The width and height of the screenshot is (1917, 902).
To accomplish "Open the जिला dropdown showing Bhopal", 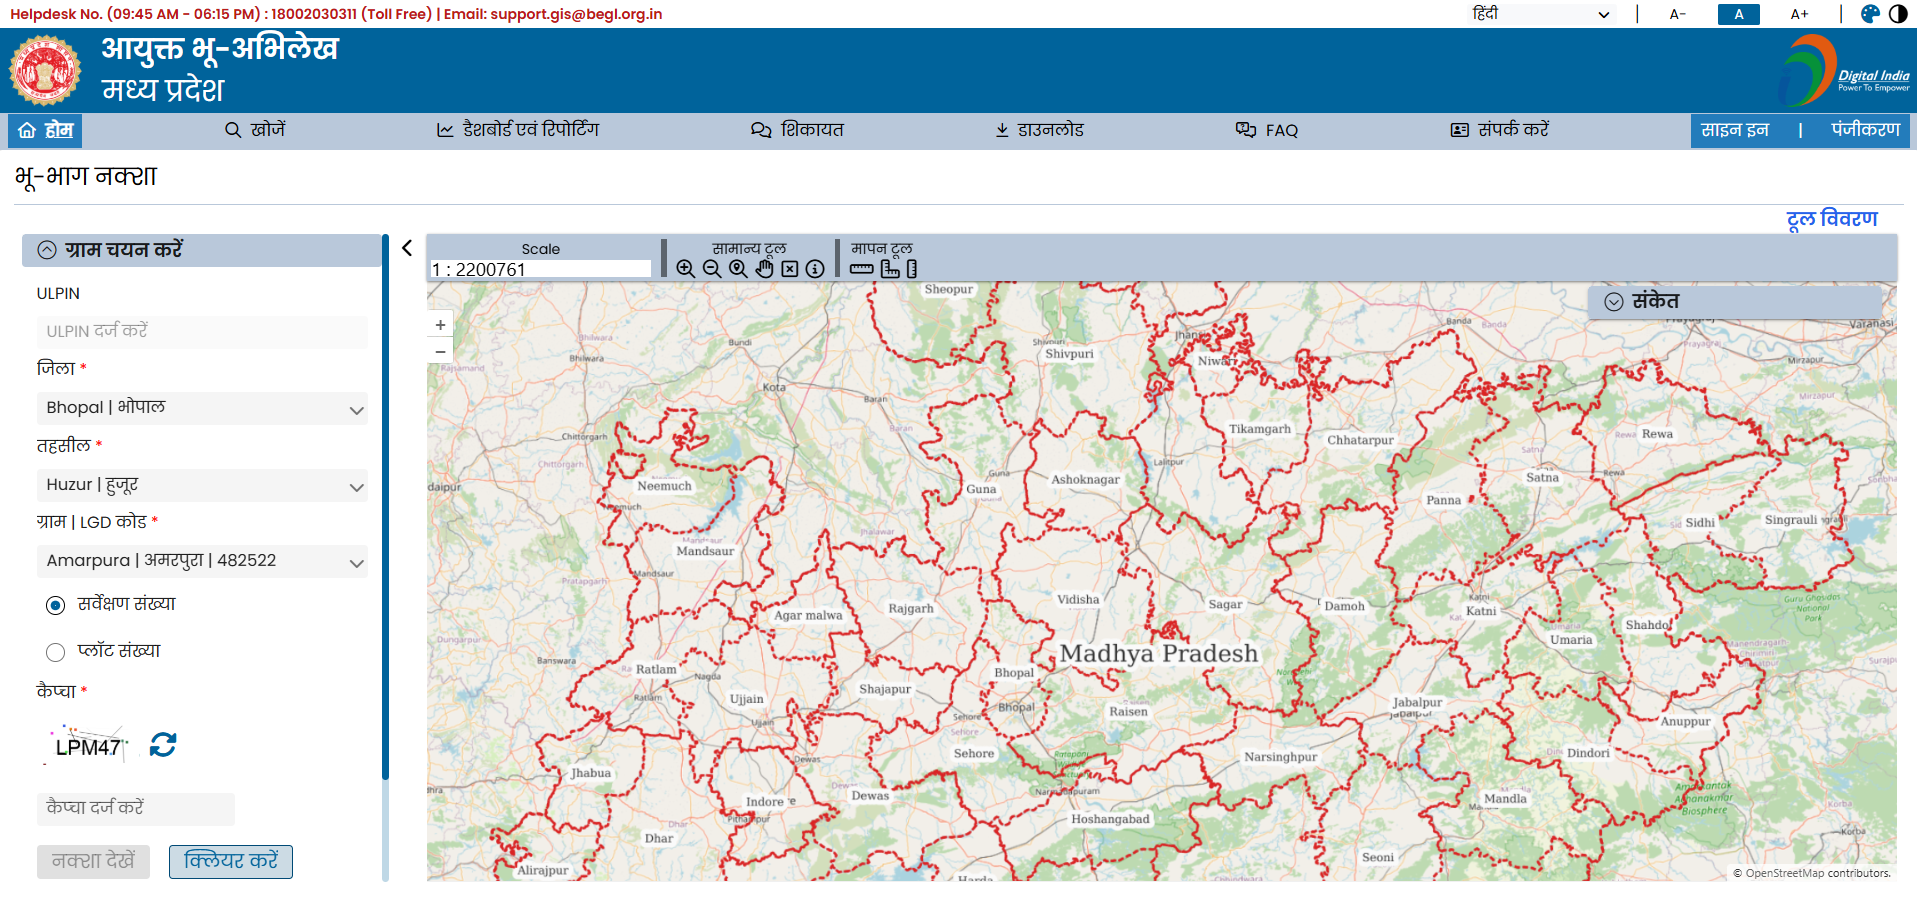I will tap(202, 408).
